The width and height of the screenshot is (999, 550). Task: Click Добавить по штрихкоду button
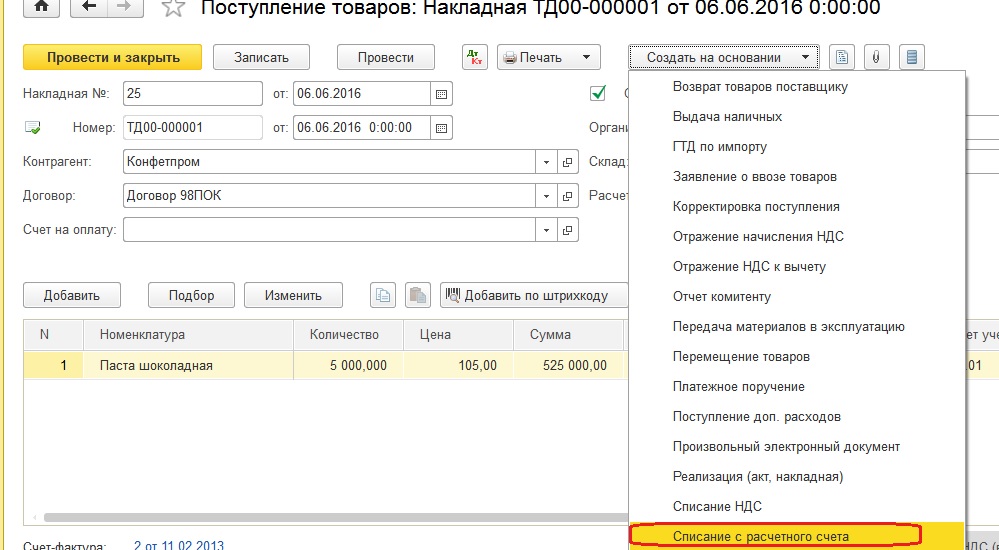click(x=535, y=295)
